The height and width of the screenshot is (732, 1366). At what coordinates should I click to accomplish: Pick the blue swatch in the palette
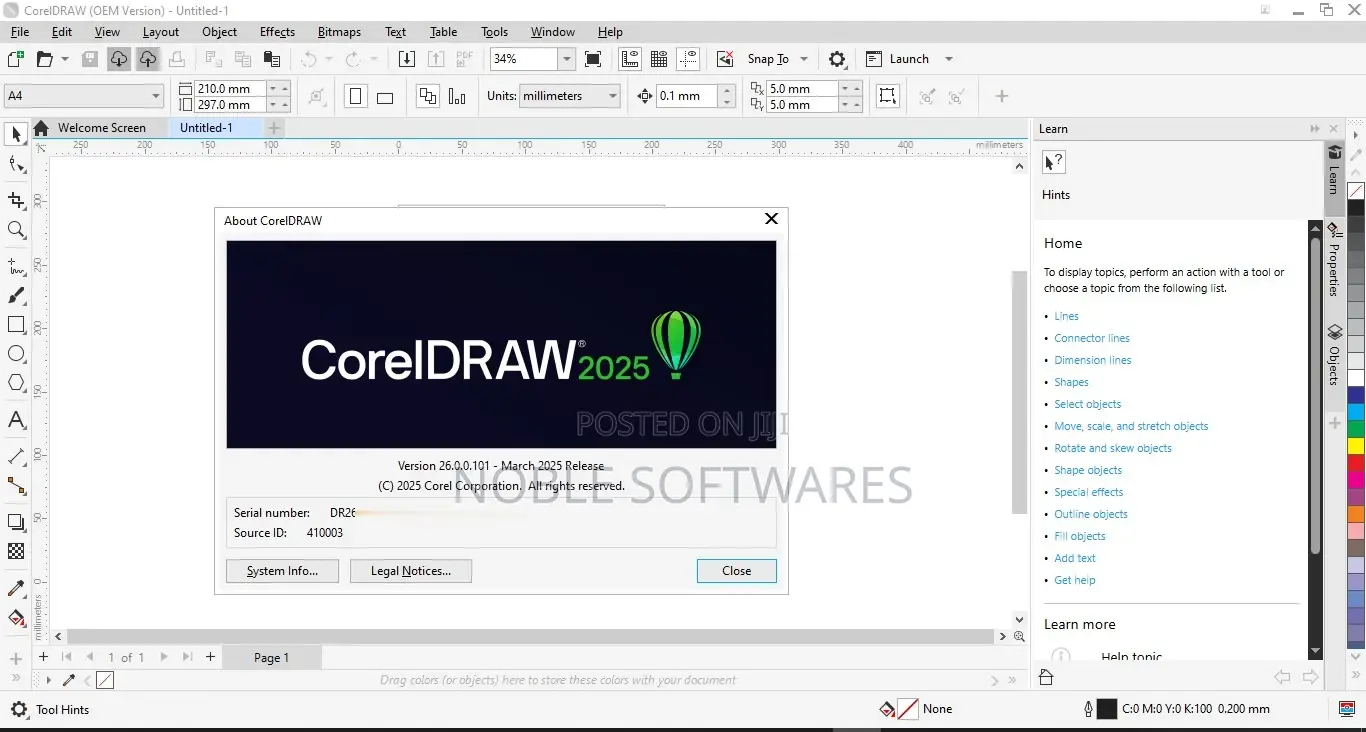(1356, 395)
